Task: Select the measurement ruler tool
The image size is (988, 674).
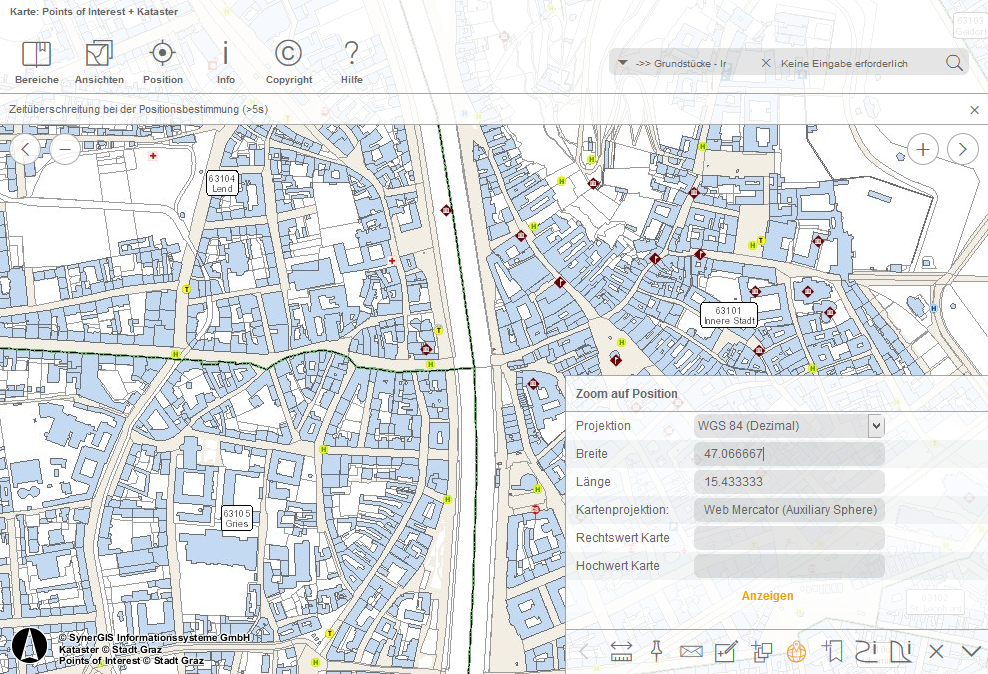Action: pos(622,651)
